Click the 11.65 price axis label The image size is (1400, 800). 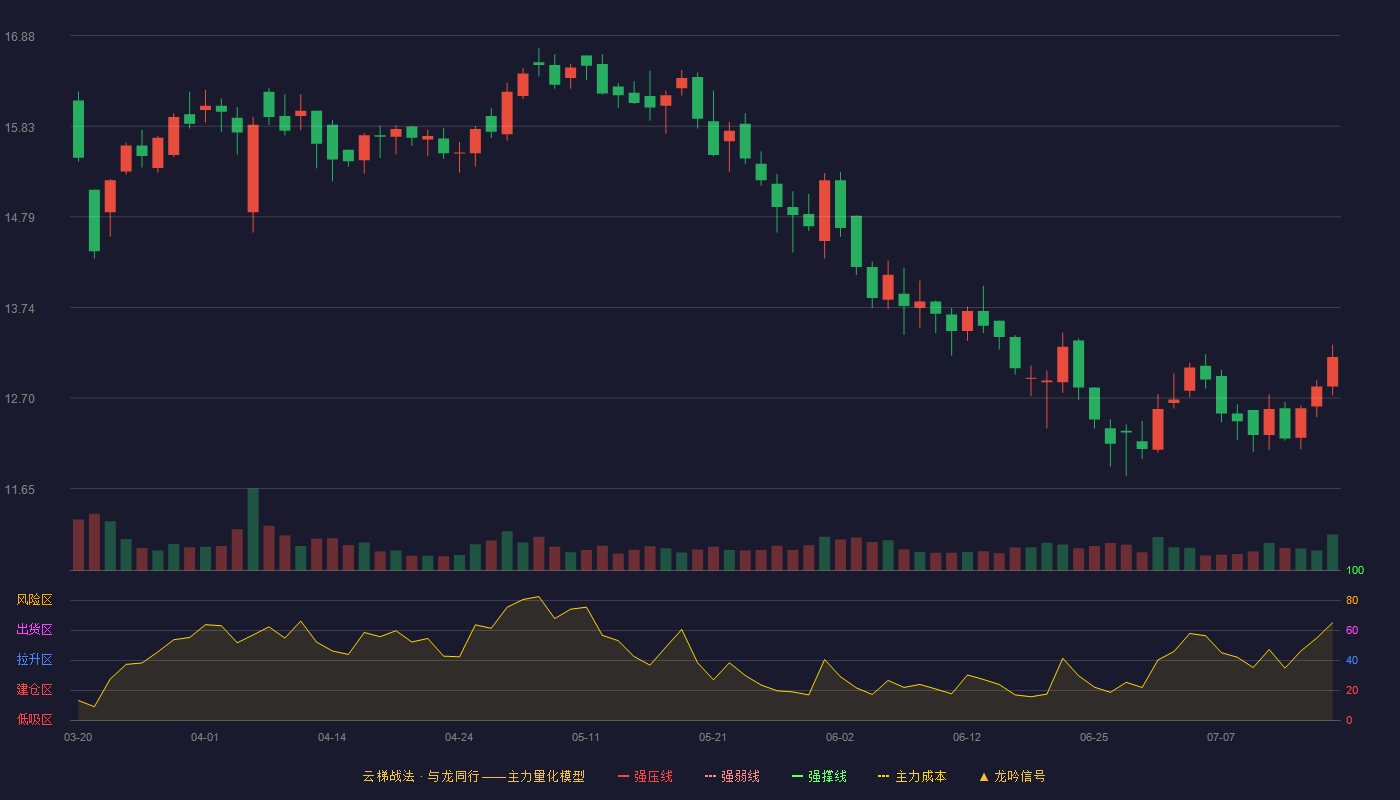pyautogui.click(x=19, y=490)
